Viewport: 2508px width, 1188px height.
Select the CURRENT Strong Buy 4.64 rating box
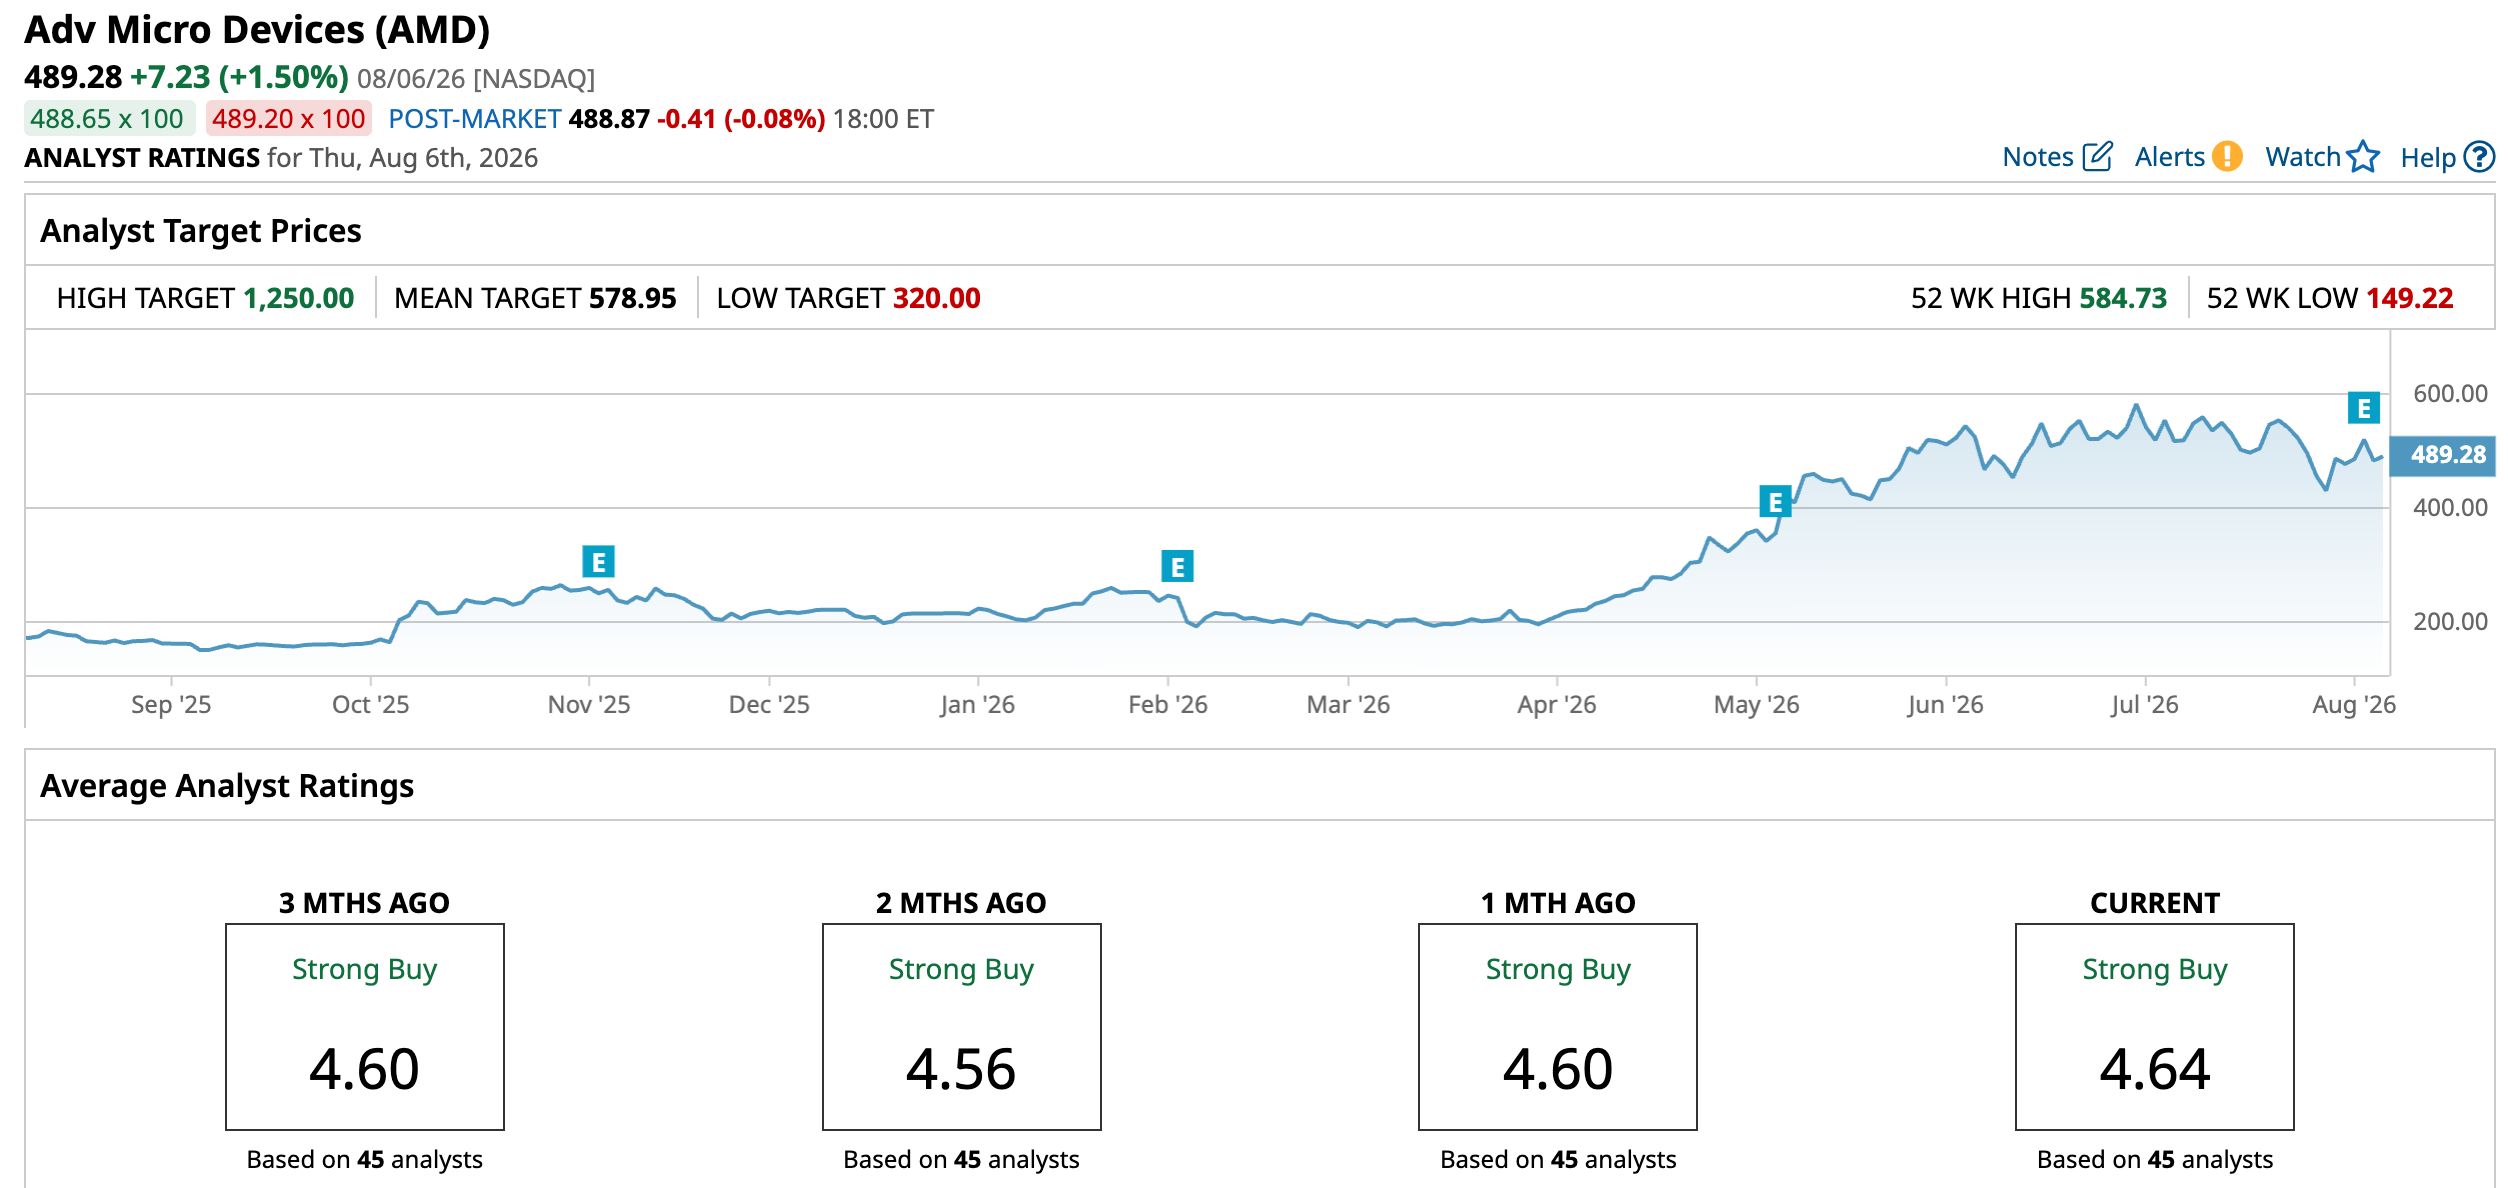[x=2155, y=1027]
